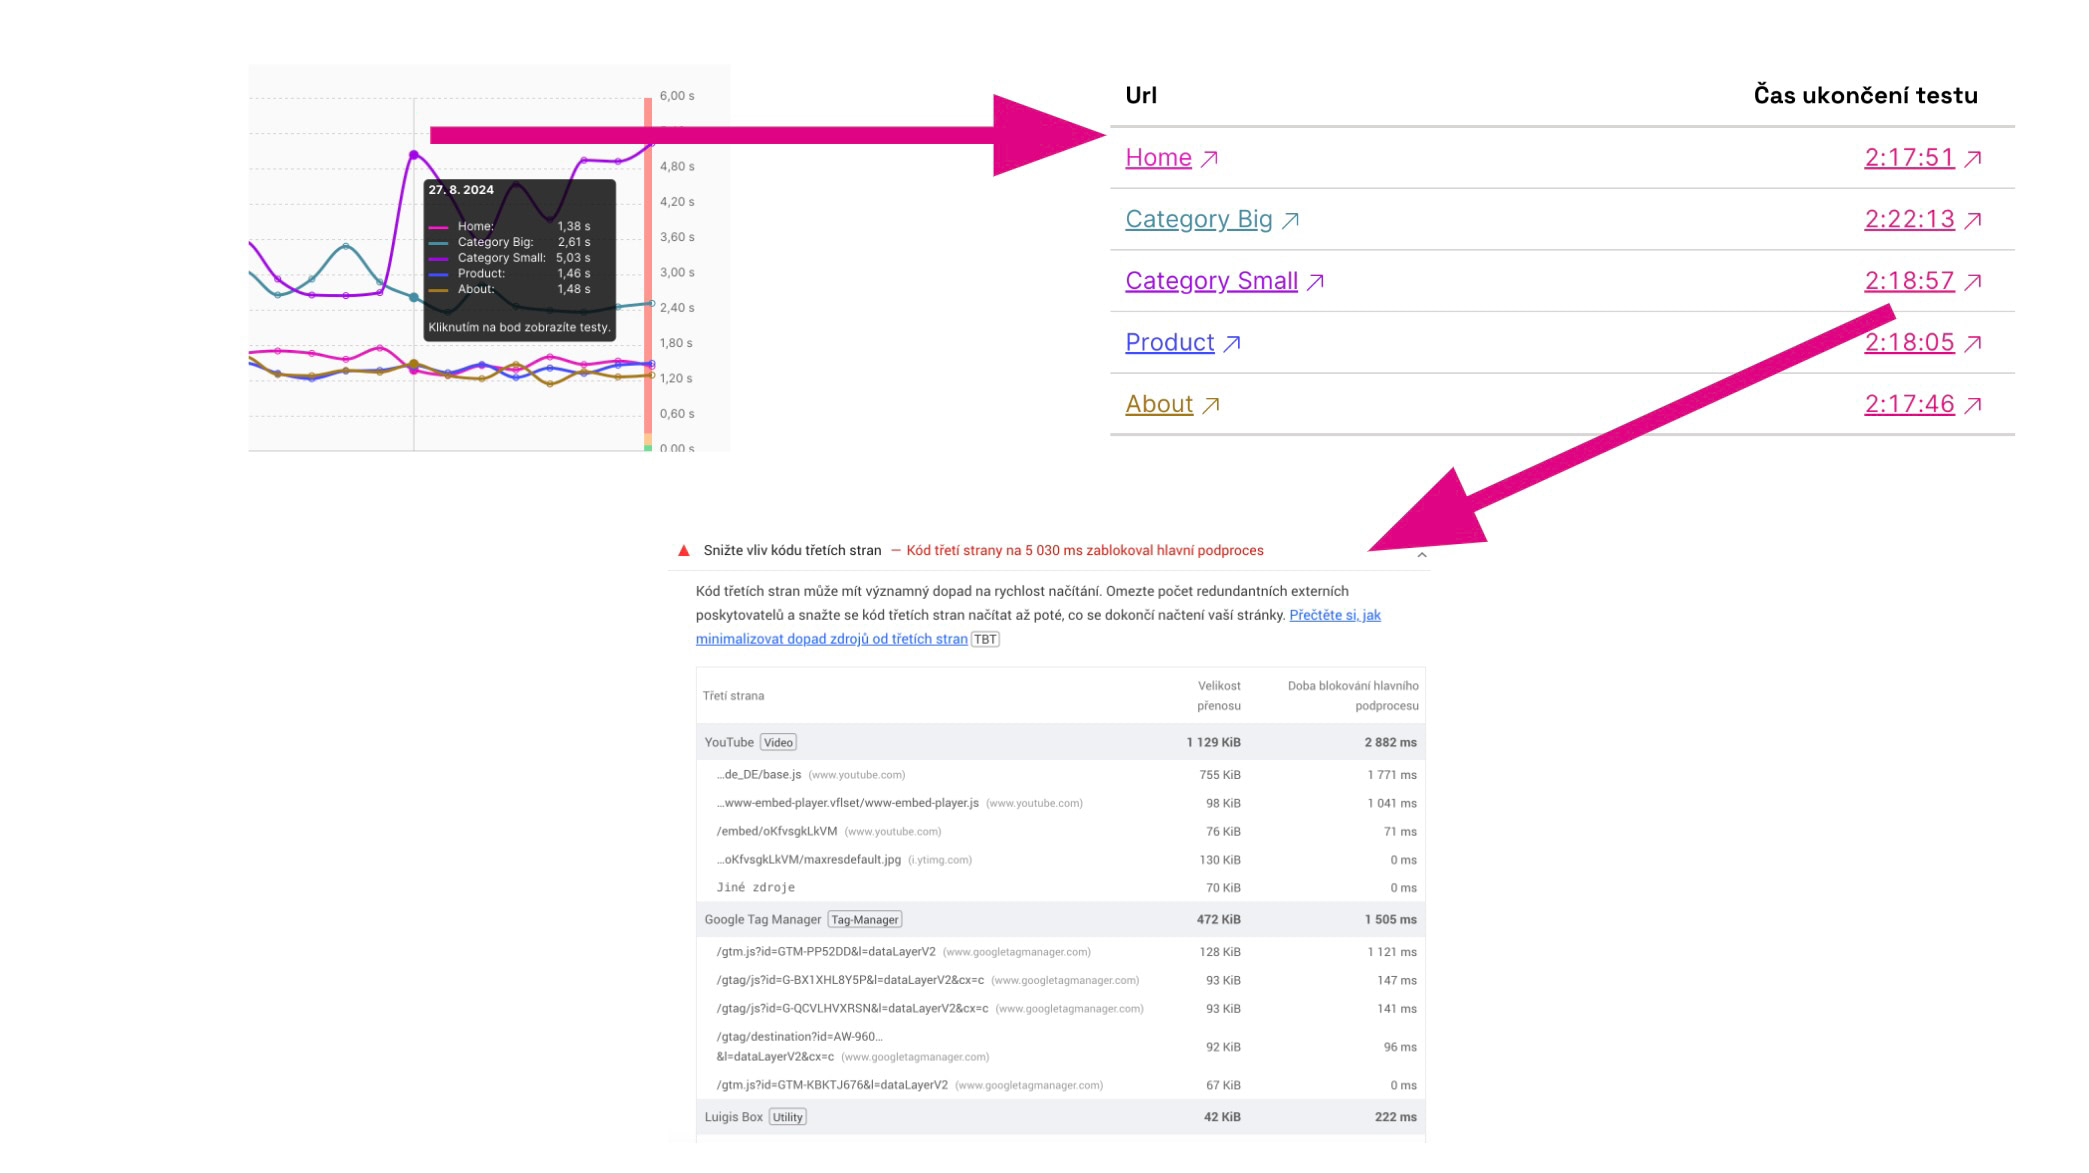Click arrow icon beside Category Small link
The image size is (2089, 1173).
(1315, 282)
